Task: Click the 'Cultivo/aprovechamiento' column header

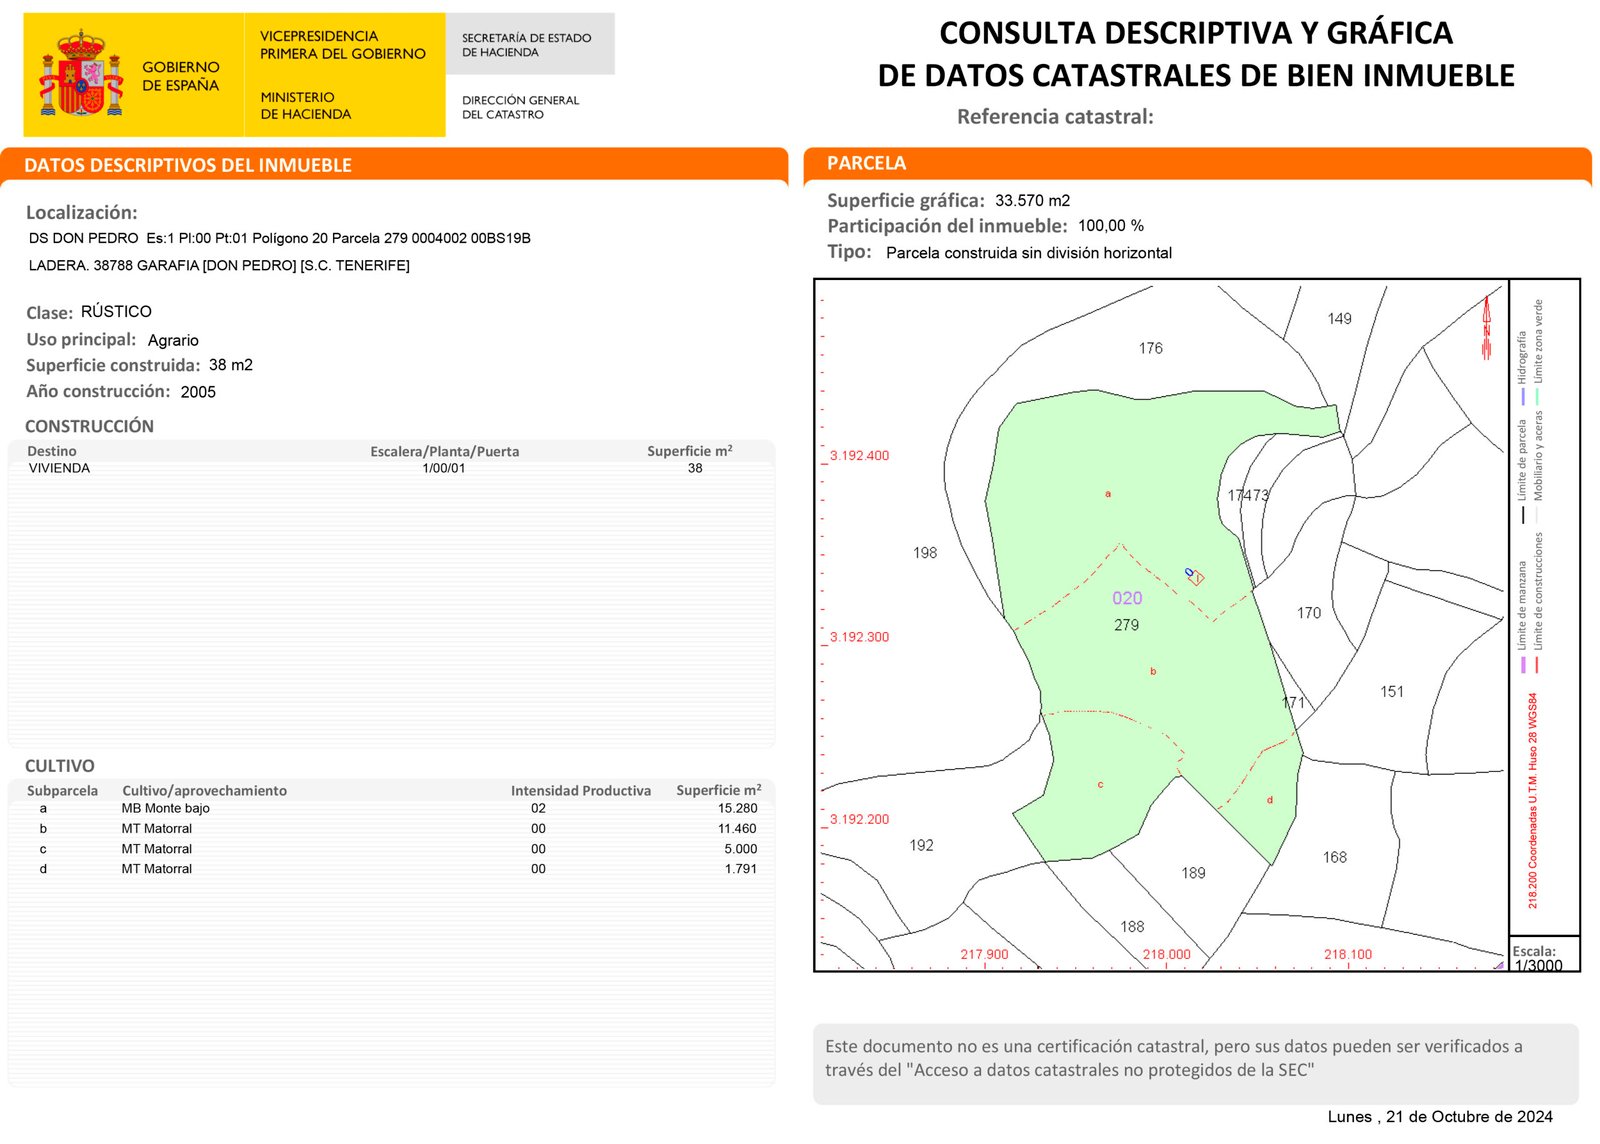Action: point(204,790)
